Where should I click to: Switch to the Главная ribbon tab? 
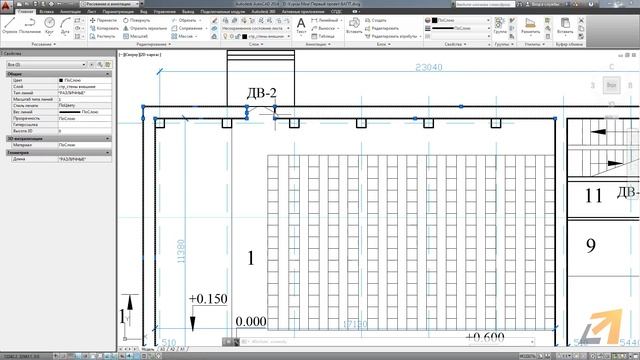pyautogui.click(x=25, y=11)
